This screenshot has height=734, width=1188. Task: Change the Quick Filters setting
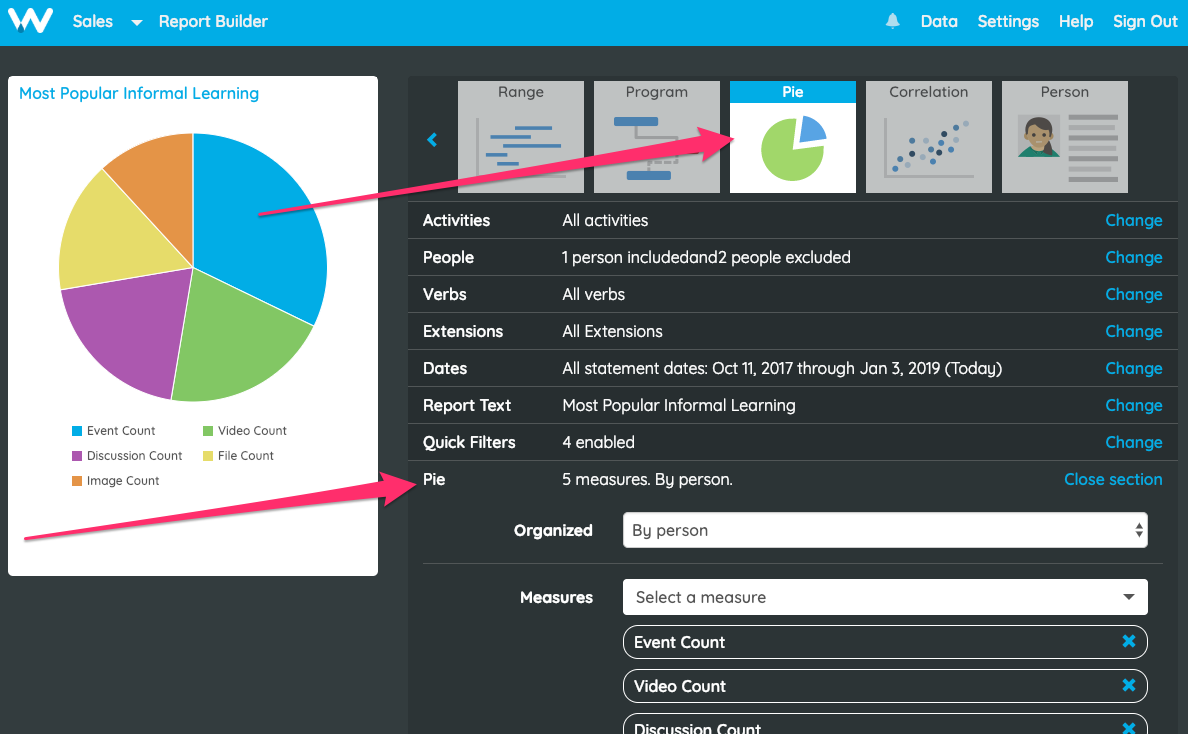pyautogui.click(x=1133, y=442)
